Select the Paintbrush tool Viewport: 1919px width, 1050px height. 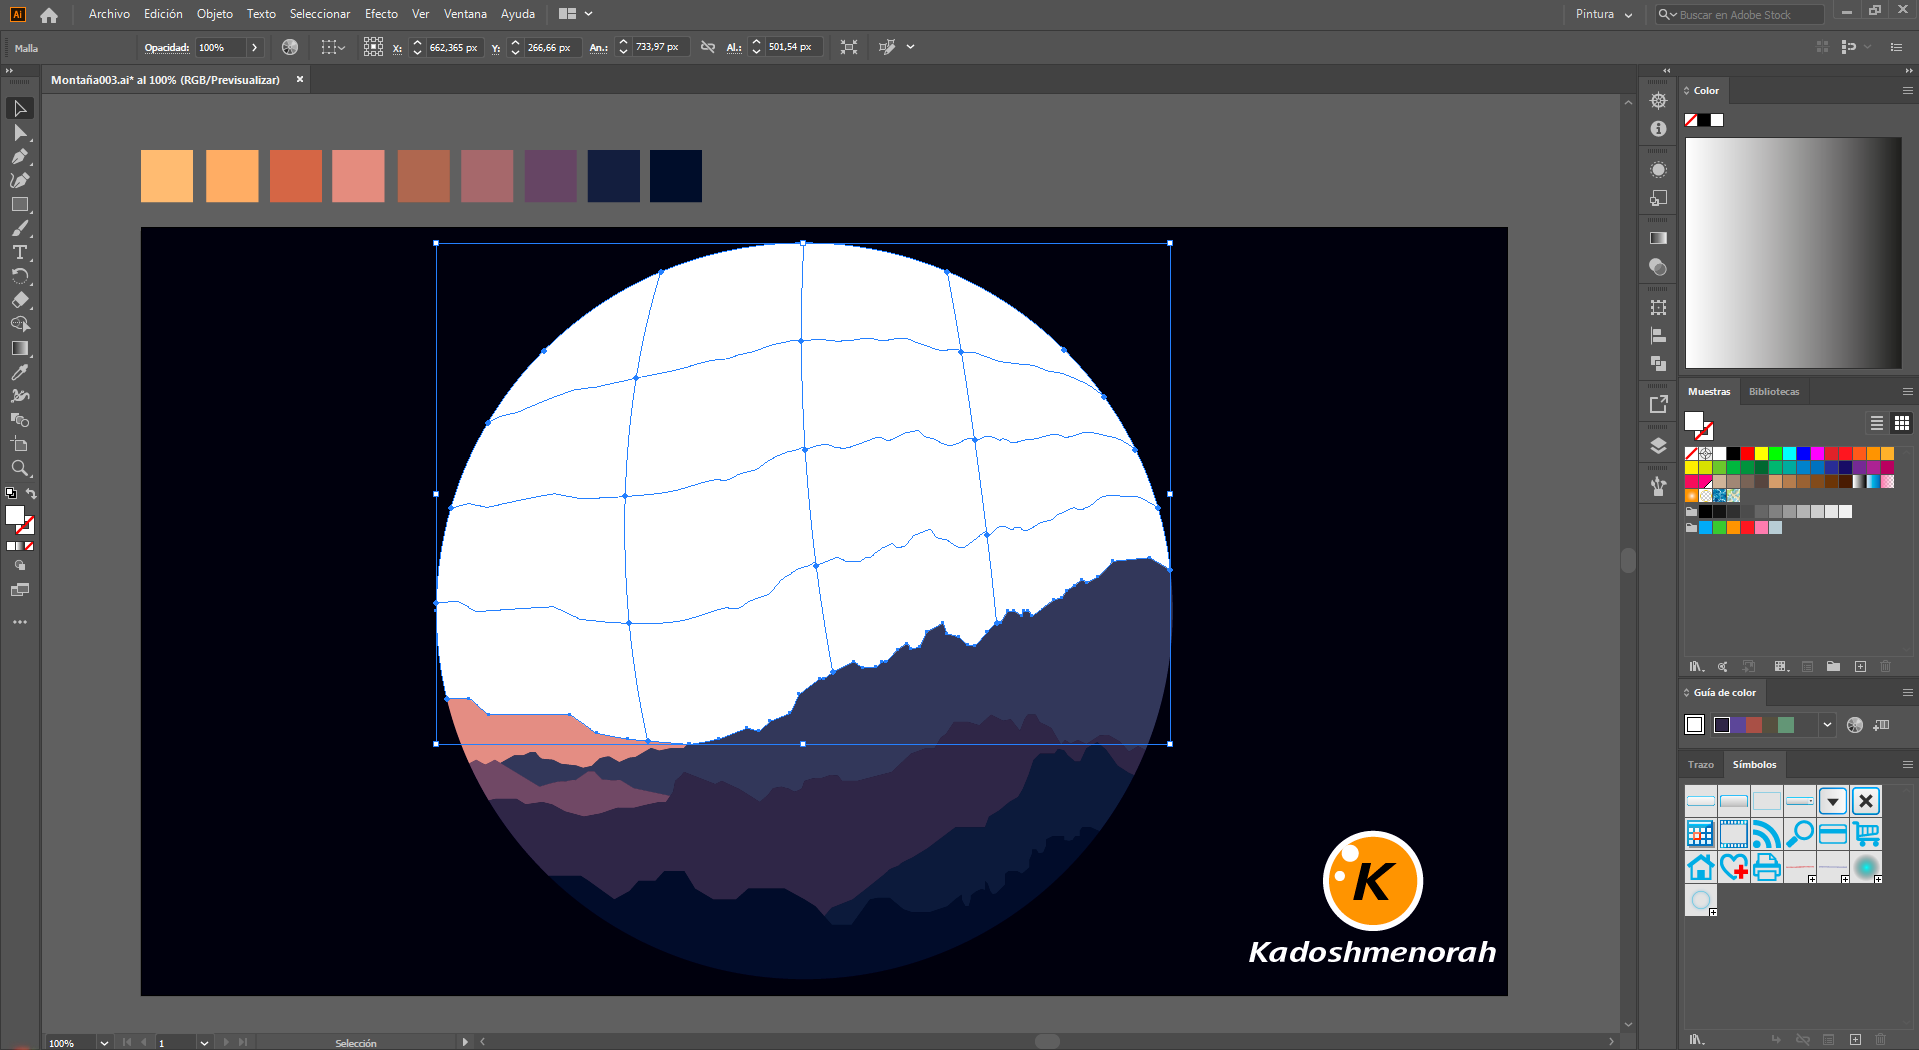point(20,228)
